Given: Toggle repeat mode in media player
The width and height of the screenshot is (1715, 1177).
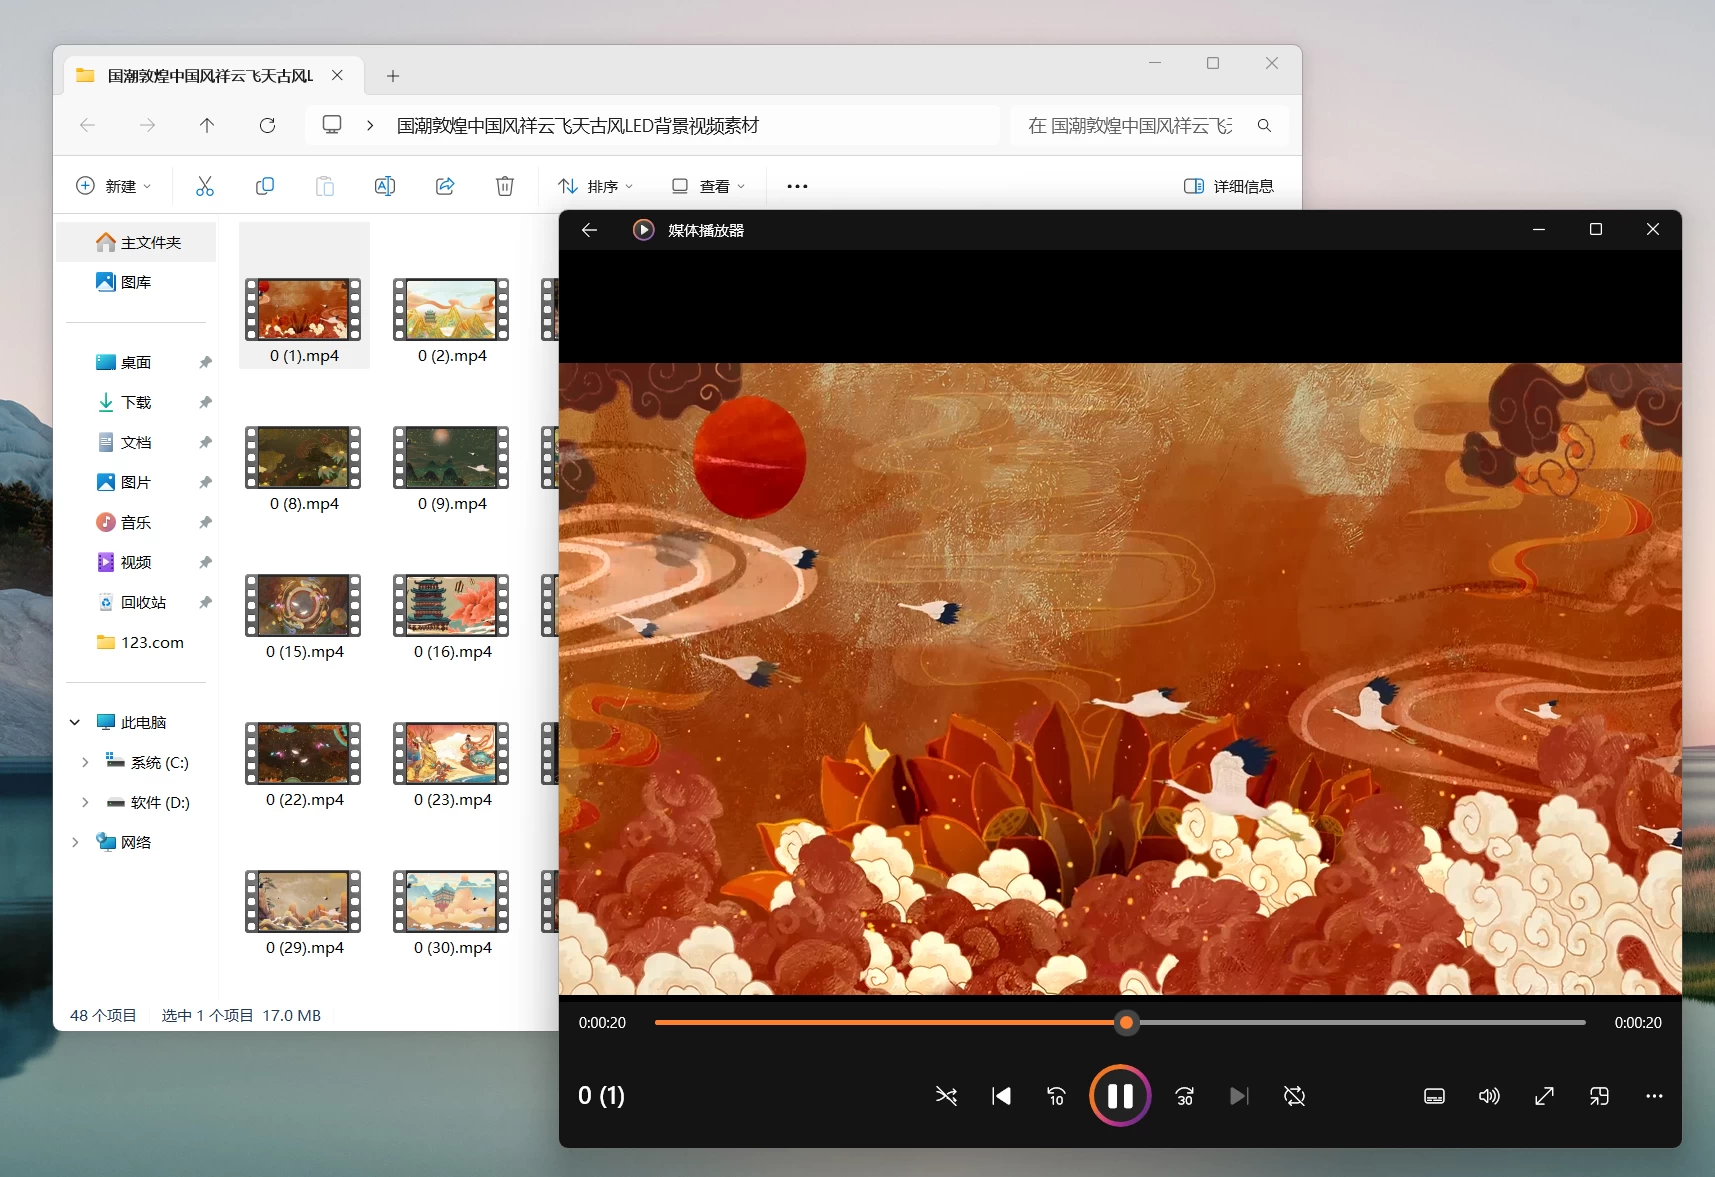Looking at the screenshot, I should click(1294, 1096).
